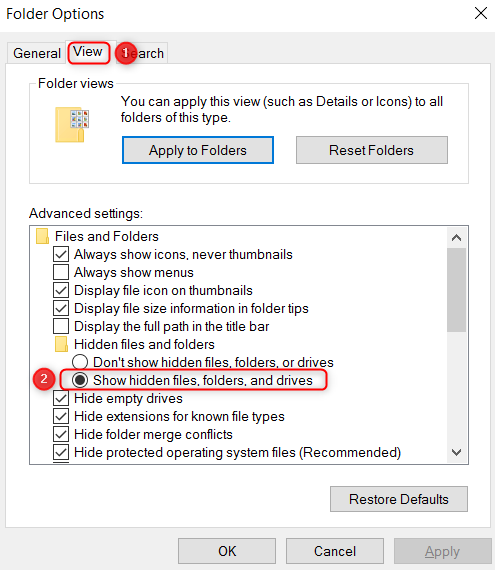Click the Folder views folder icon
495x570 pixels.
pyautogui.click(x=72, y=125)
